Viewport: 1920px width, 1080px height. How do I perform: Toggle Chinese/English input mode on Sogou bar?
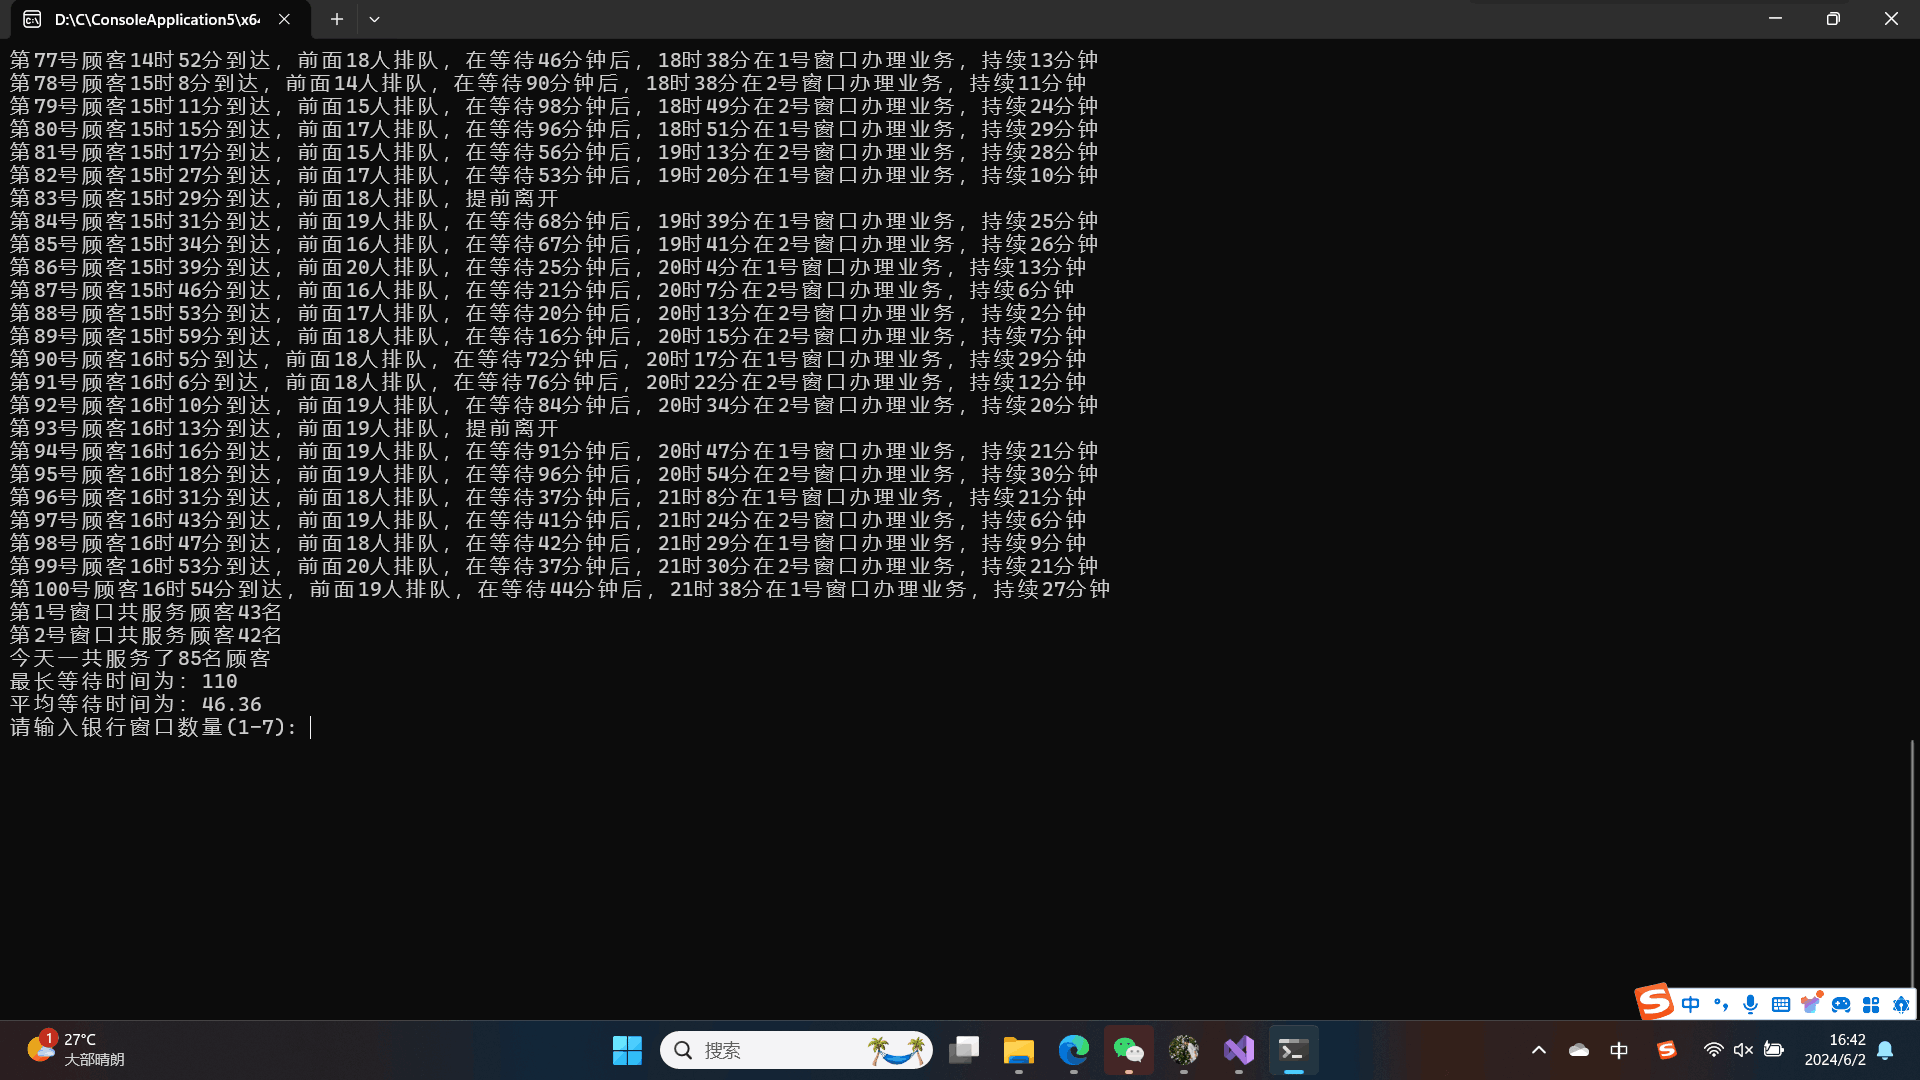(1690, 1004)
